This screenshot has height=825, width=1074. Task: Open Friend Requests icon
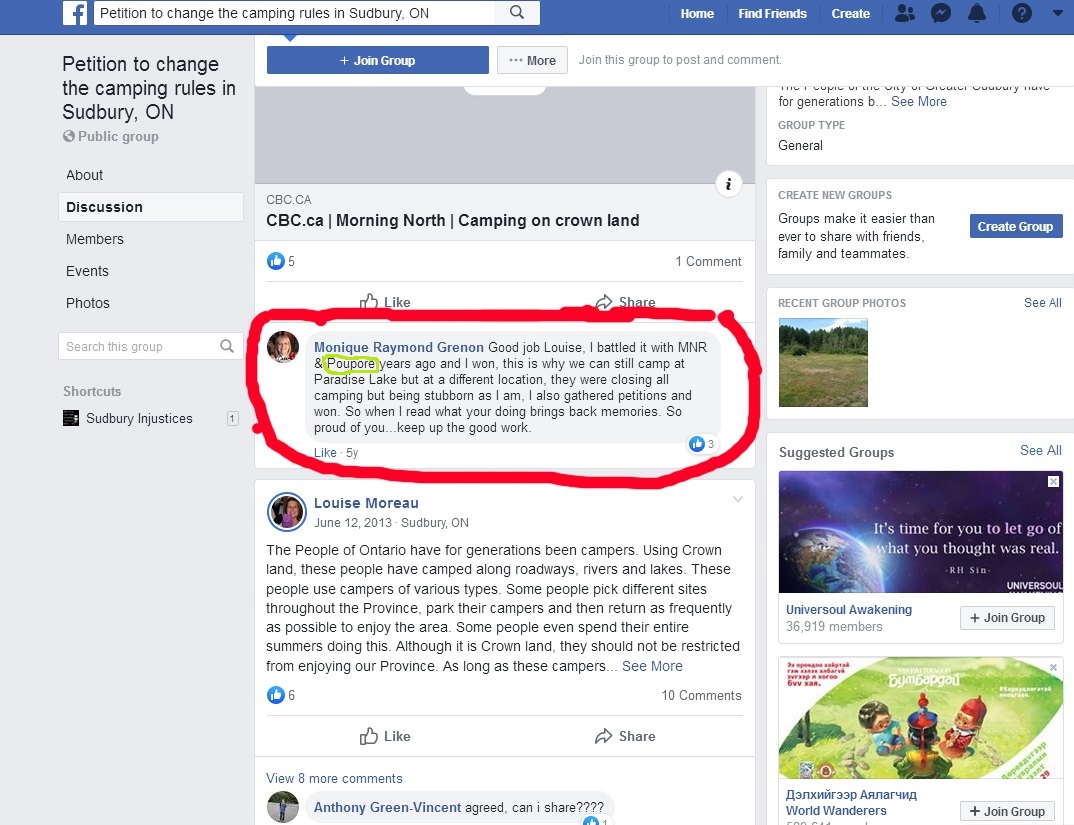click(x=905, y=13)
